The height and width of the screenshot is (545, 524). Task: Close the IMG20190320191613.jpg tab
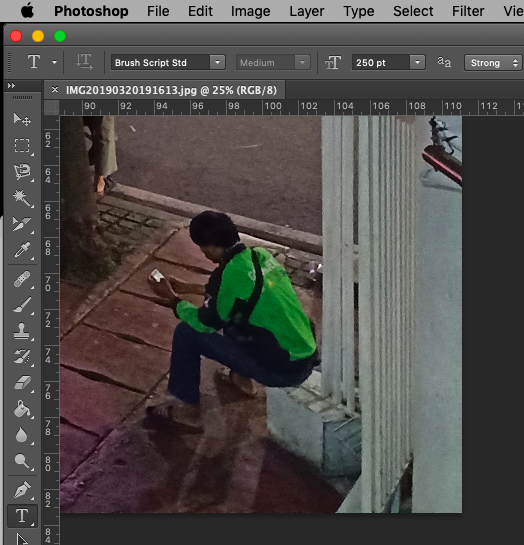(55, 90)
